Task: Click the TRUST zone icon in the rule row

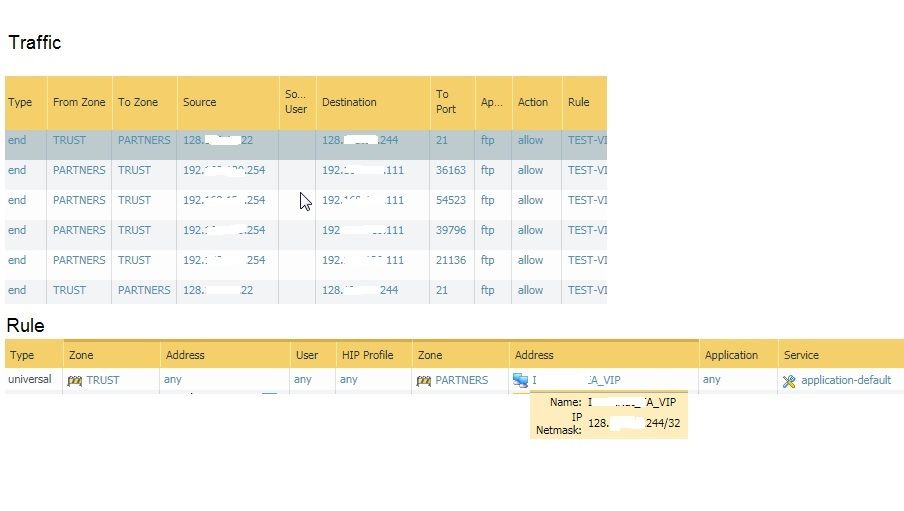Action: tap(74, 381)
